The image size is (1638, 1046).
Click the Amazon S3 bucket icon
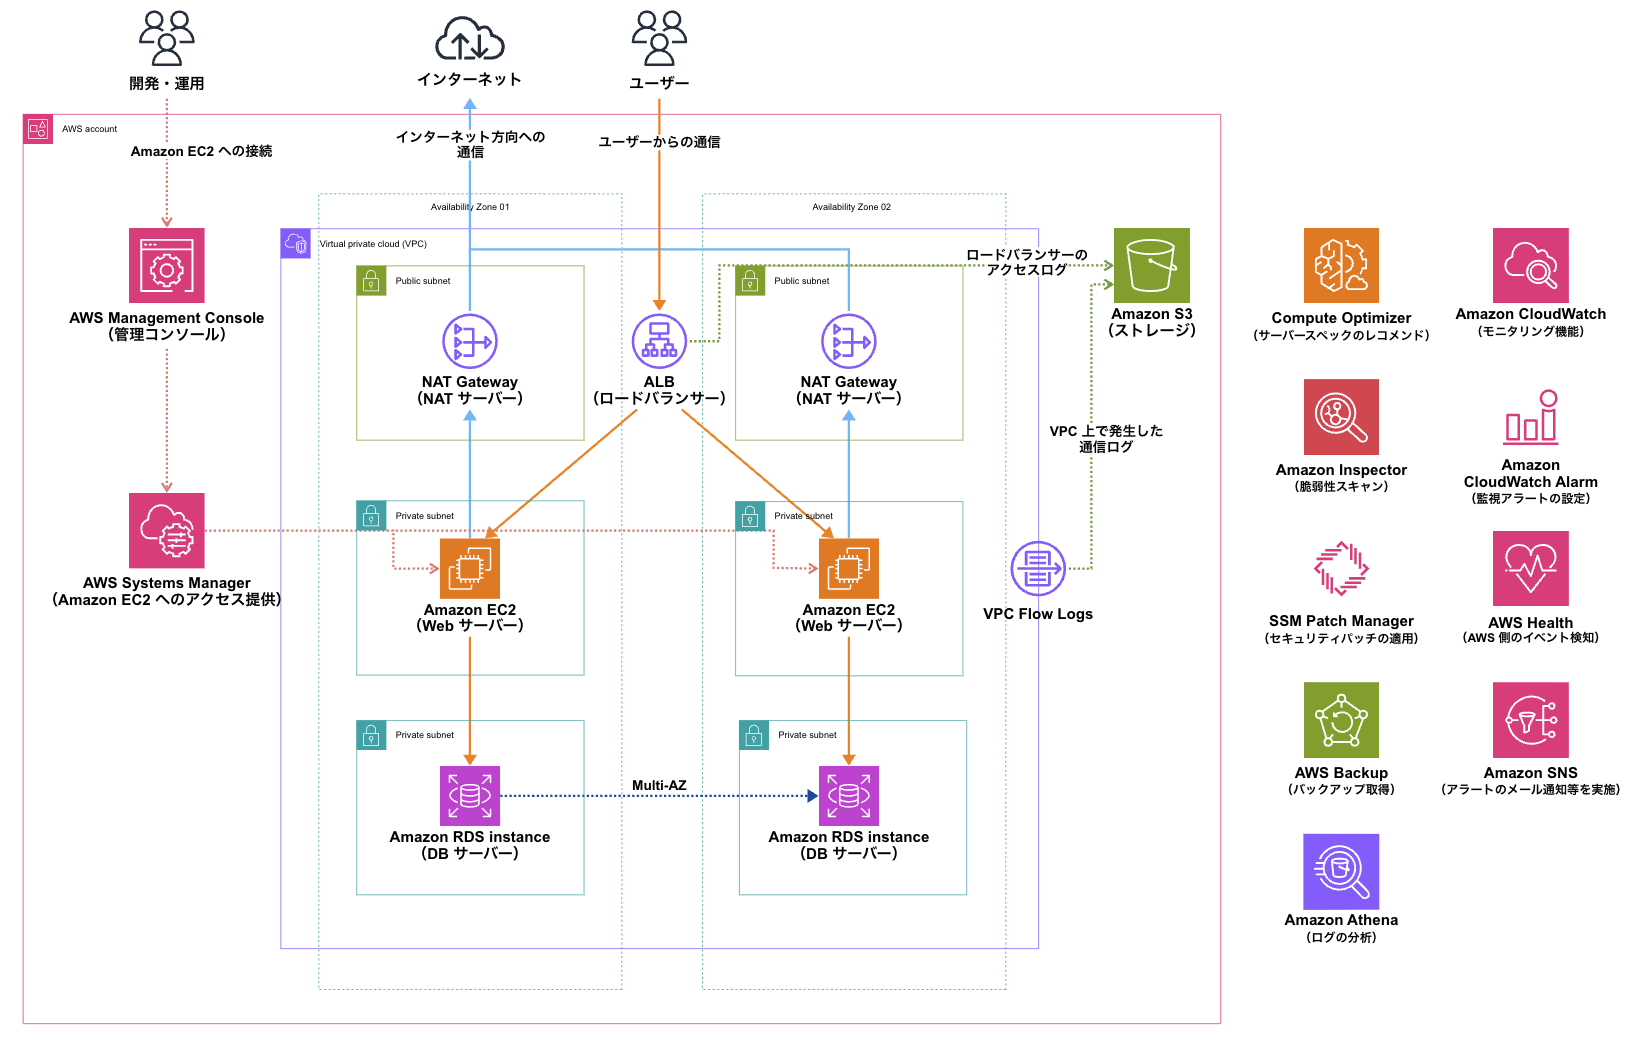coord(1151,265)
